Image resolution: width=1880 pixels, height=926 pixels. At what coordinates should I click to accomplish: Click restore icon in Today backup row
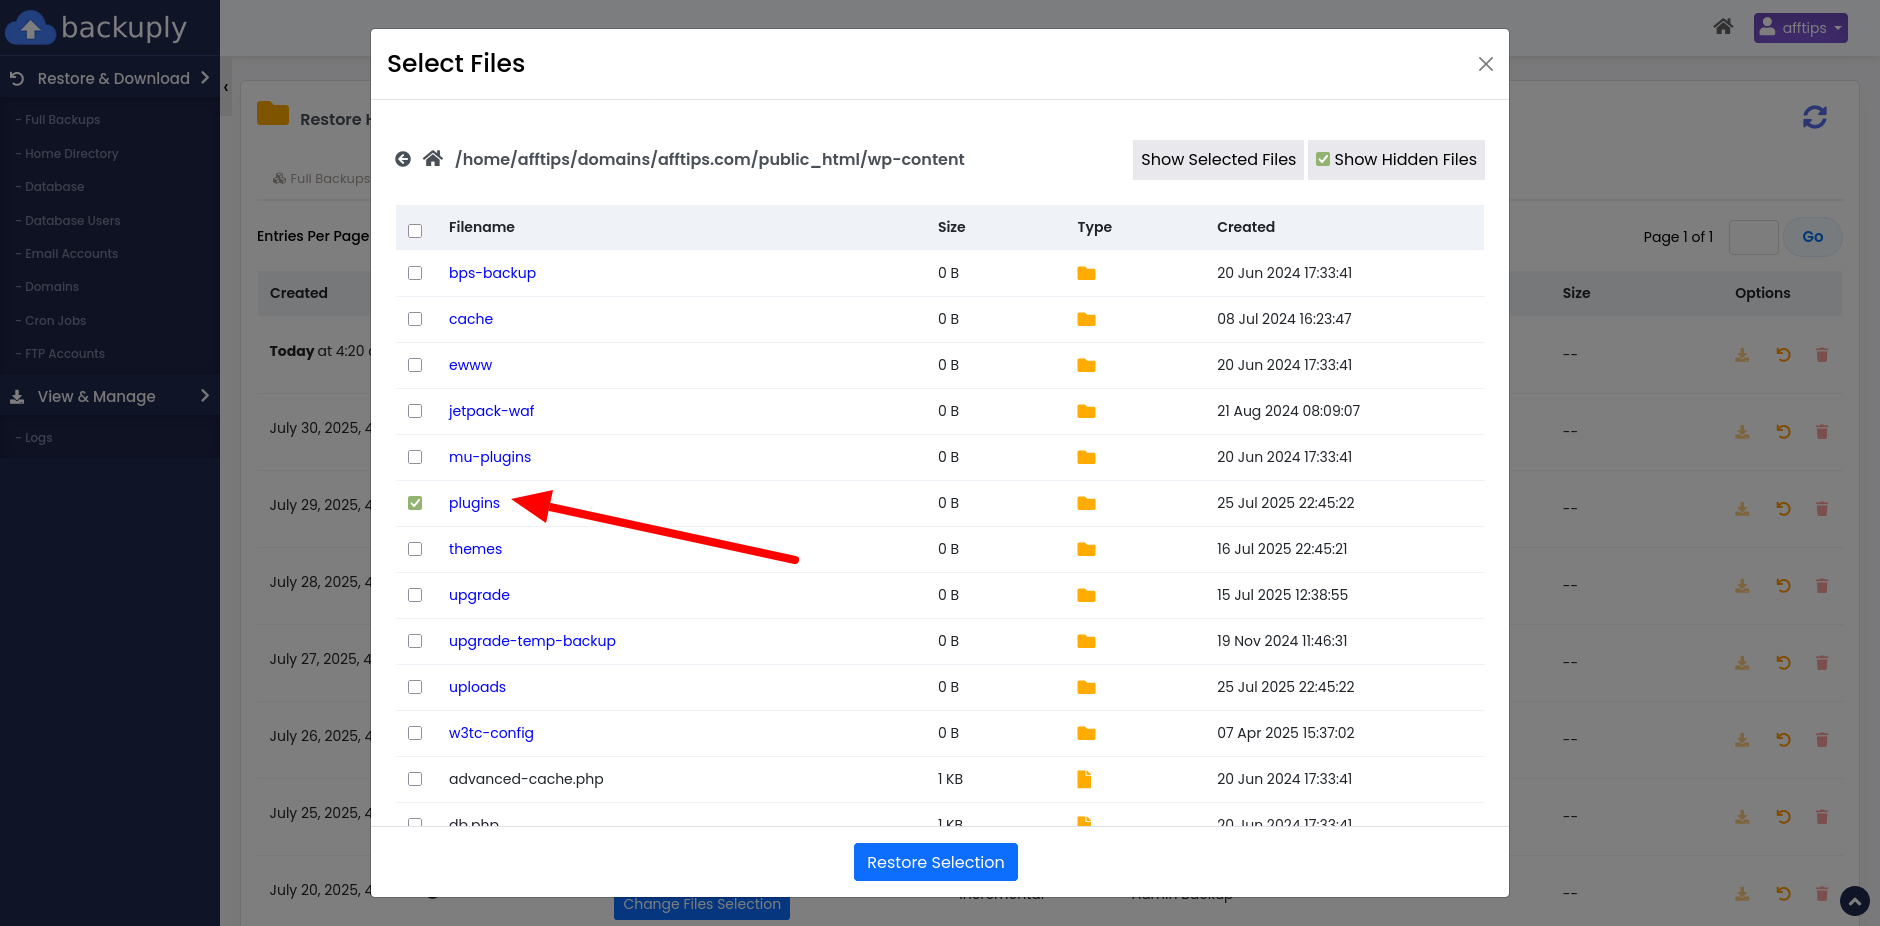coord(1783,355)
